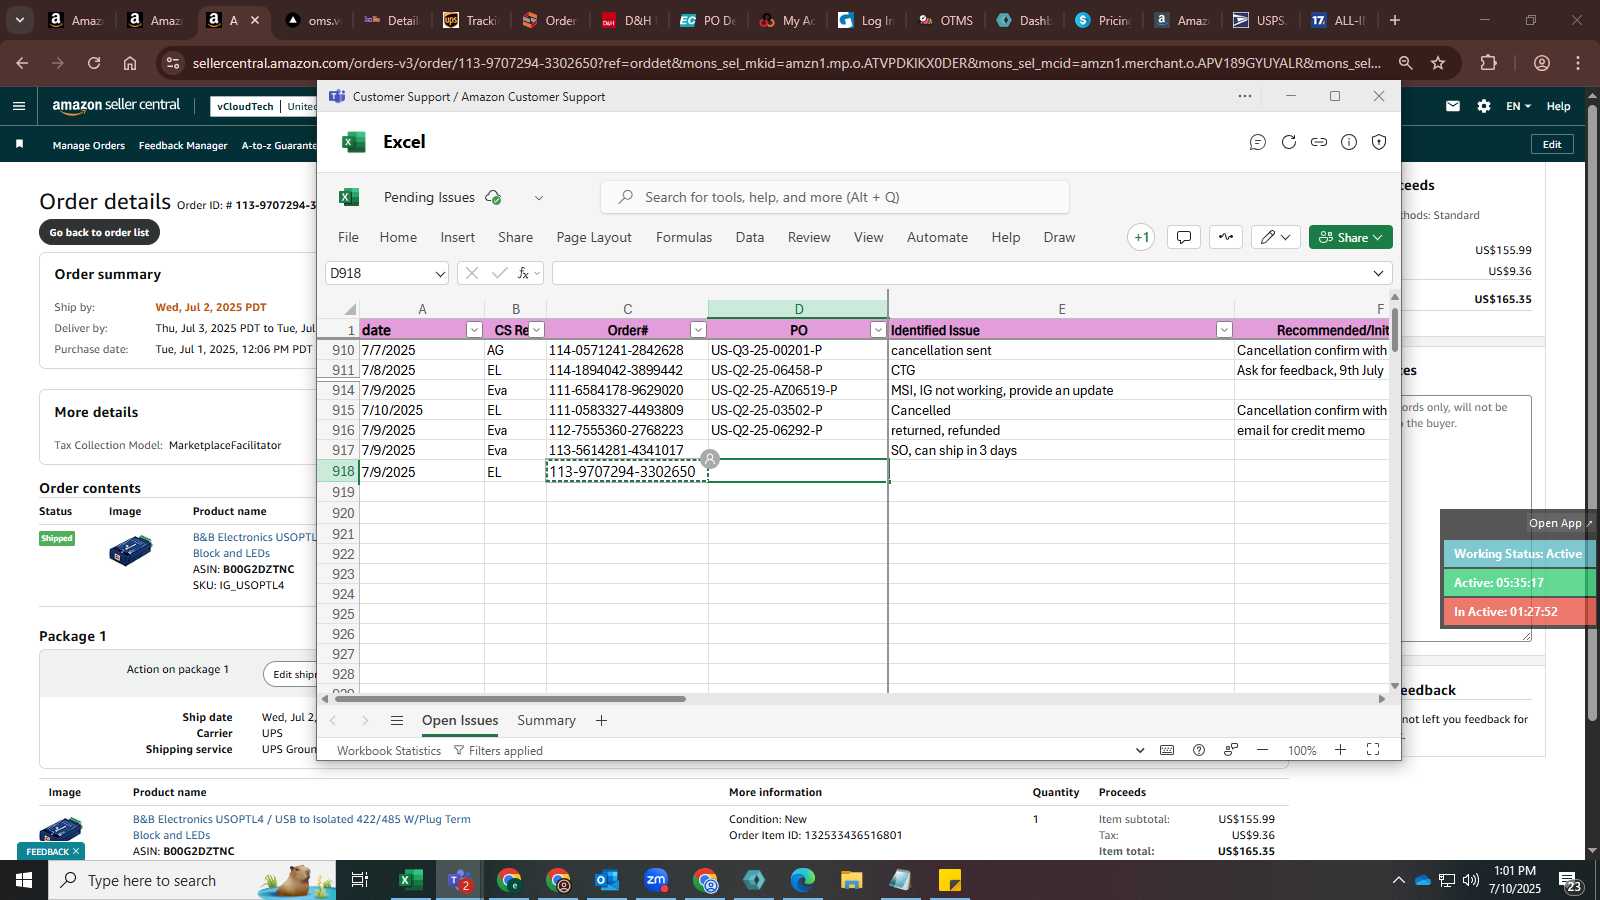Click the Seller Central bookmark icon
The width and height of the screenshot is (1600, 900).
(19, 145)
